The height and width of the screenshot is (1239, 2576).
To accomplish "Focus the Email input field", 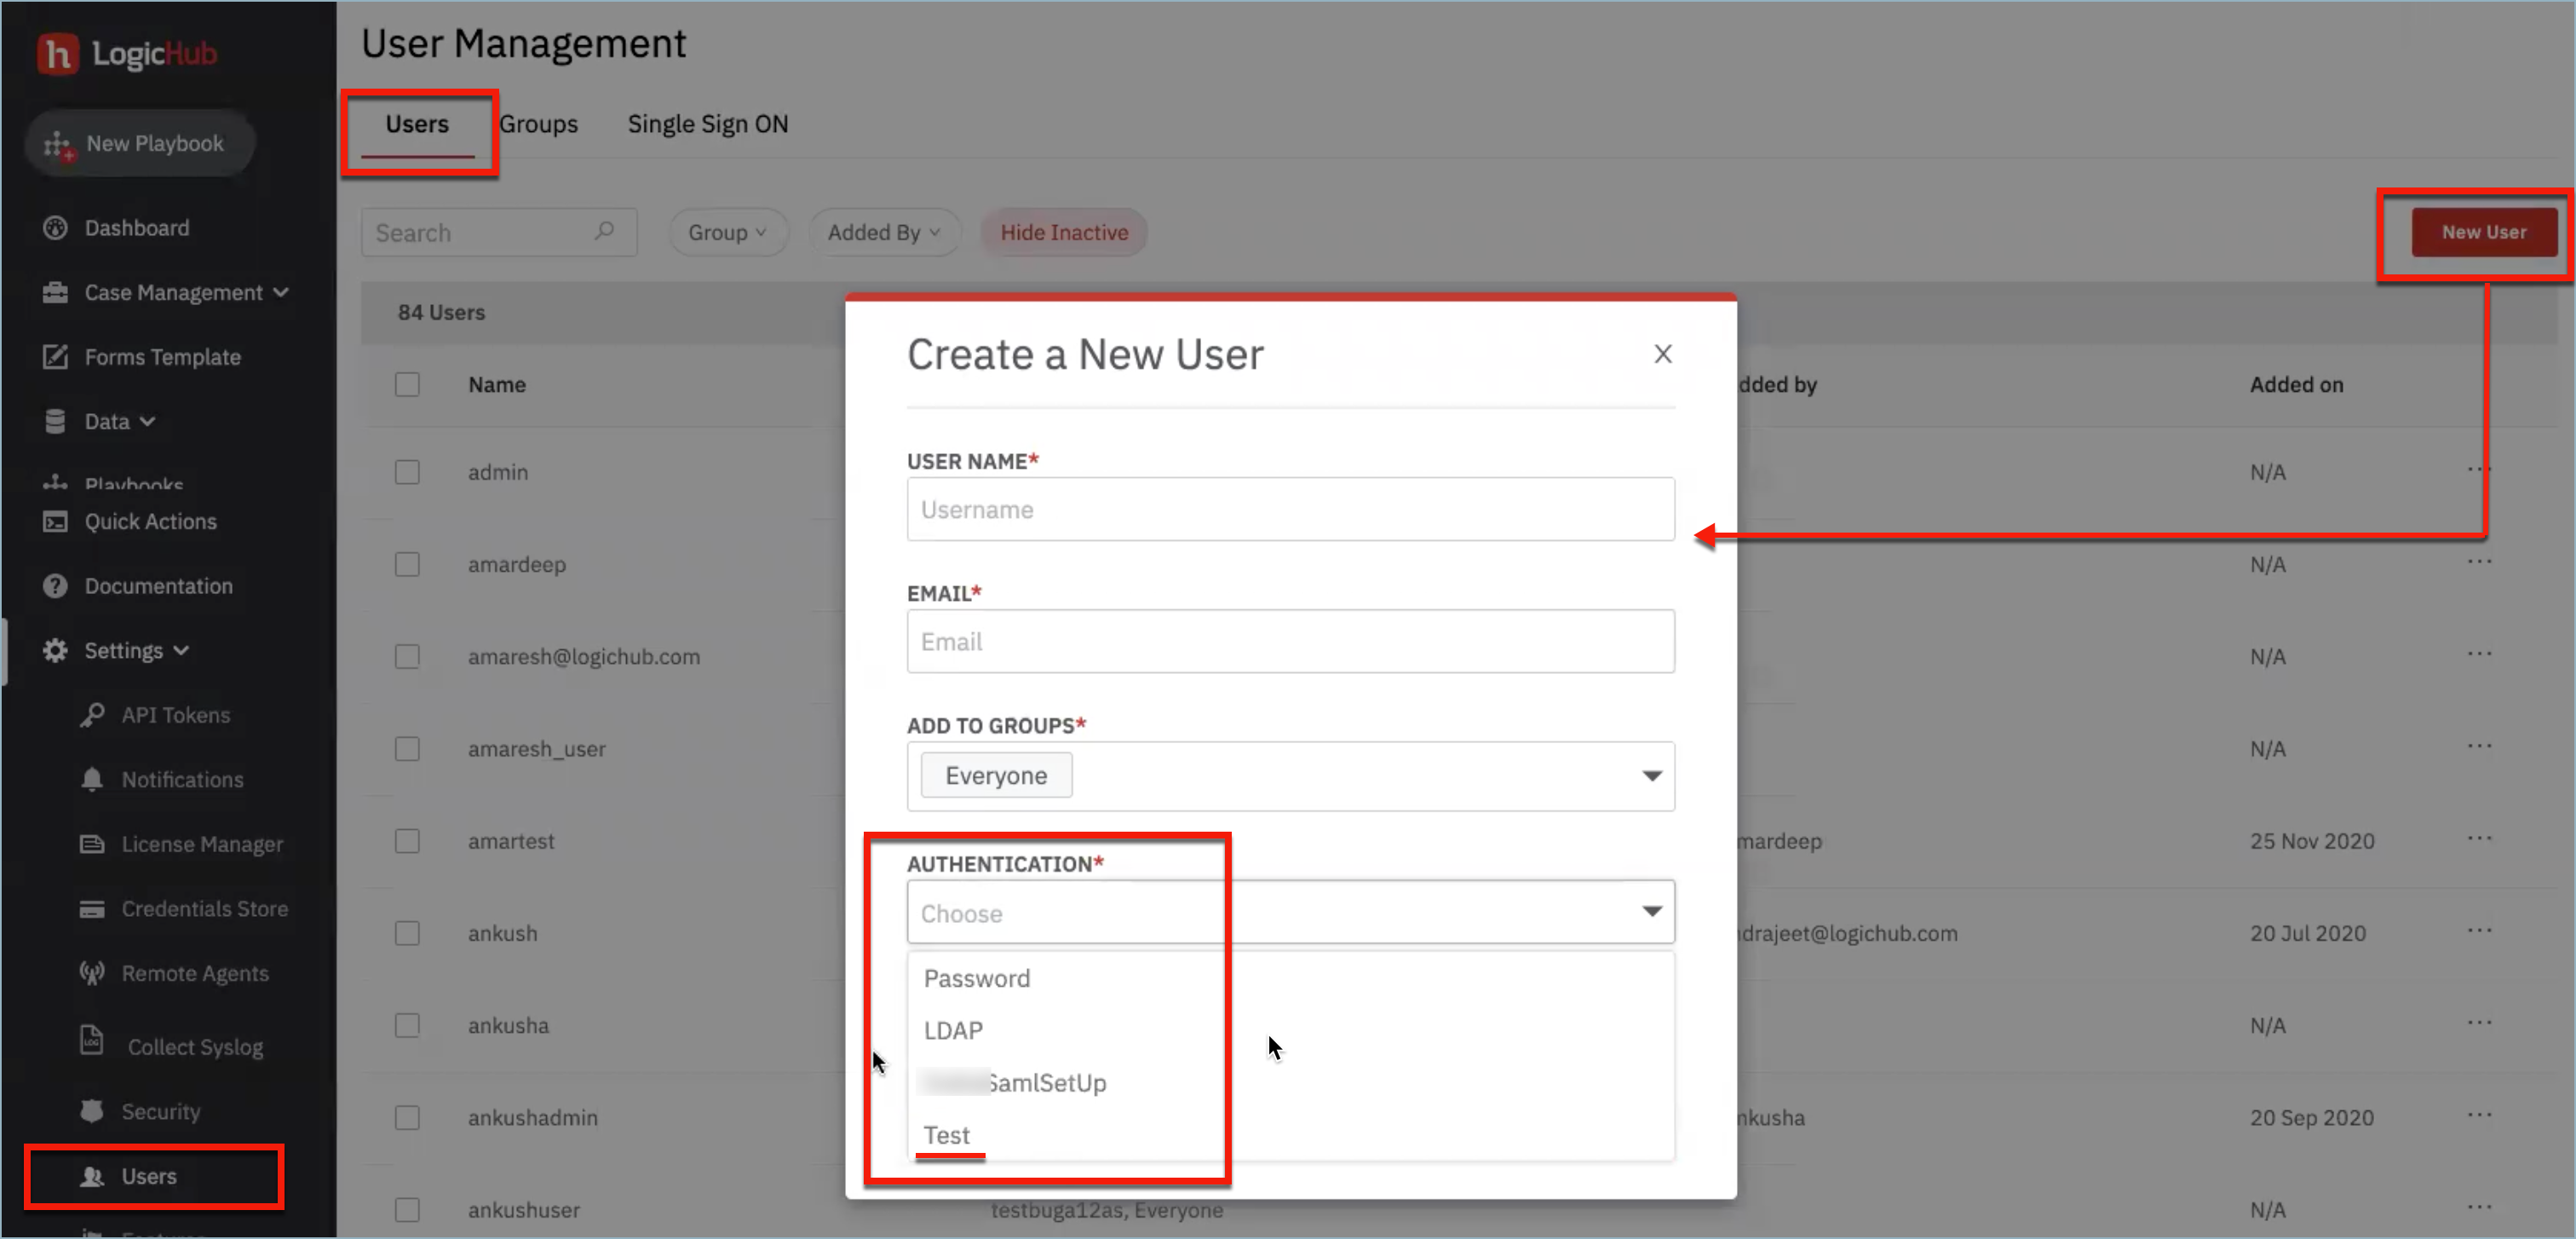I will tap(1290, 641).
